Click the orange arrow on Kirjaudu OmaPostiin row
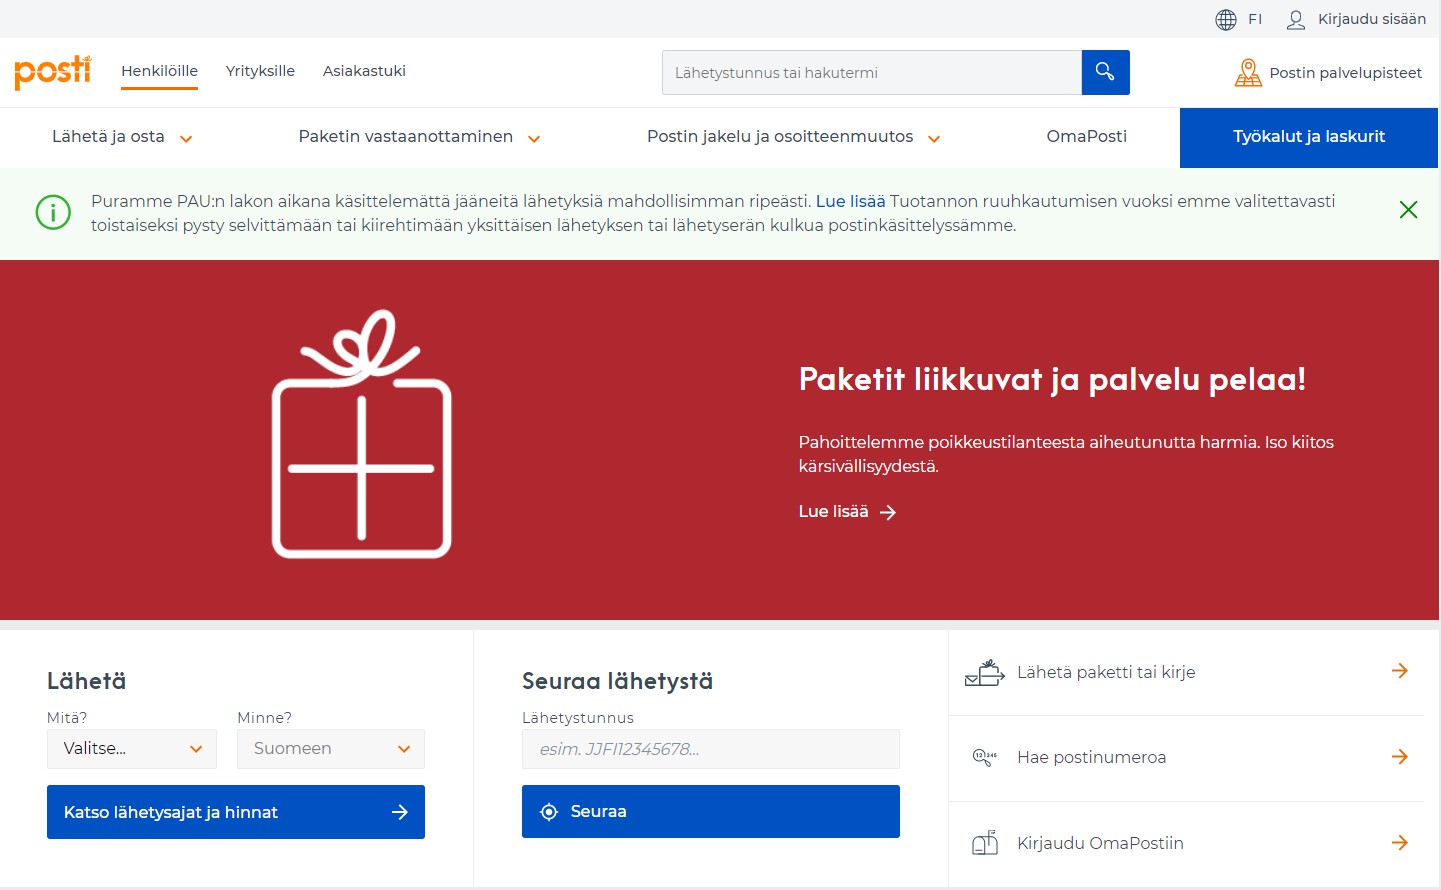 point(1400,843)
